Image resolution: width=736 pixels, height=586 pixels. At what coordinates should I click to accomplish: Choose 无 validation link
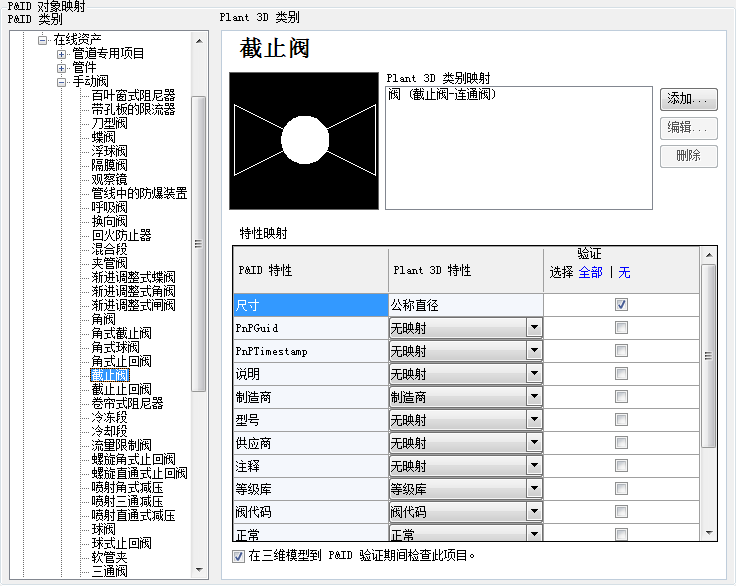[624, 272]
